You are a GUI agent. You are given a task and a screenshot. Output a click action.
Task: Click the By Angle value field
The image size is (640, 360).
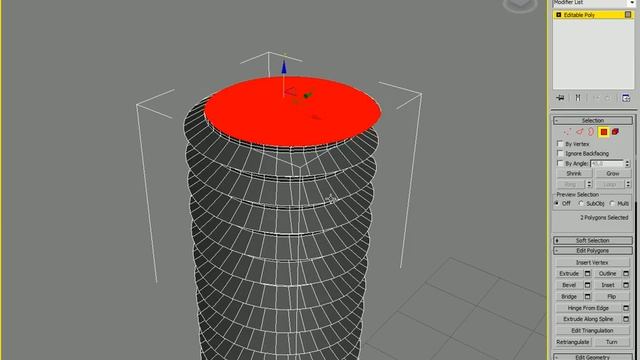[x=607, y=163]
